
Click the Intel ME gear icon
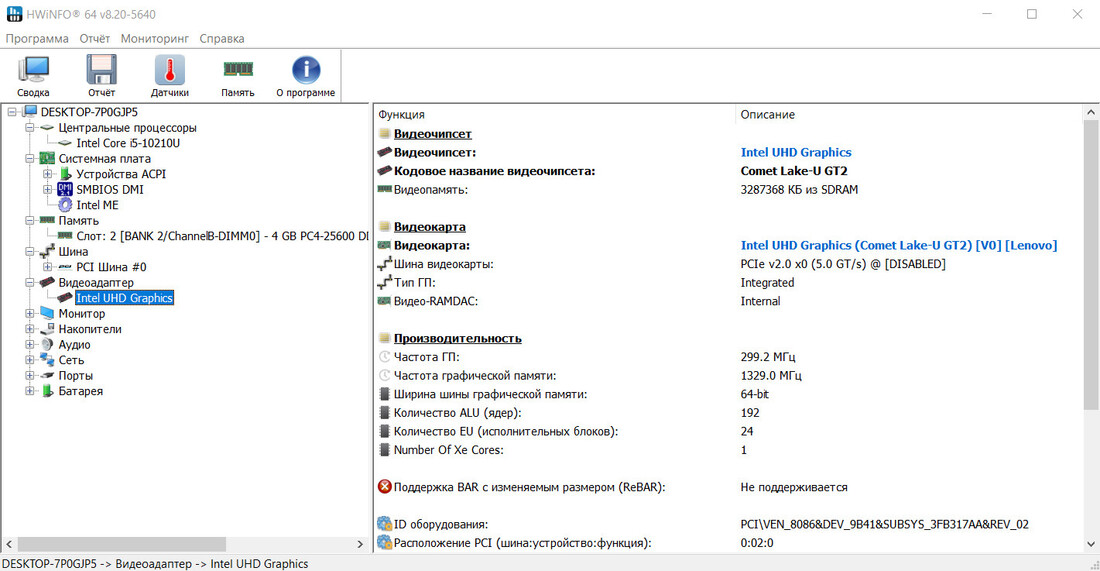65,205
